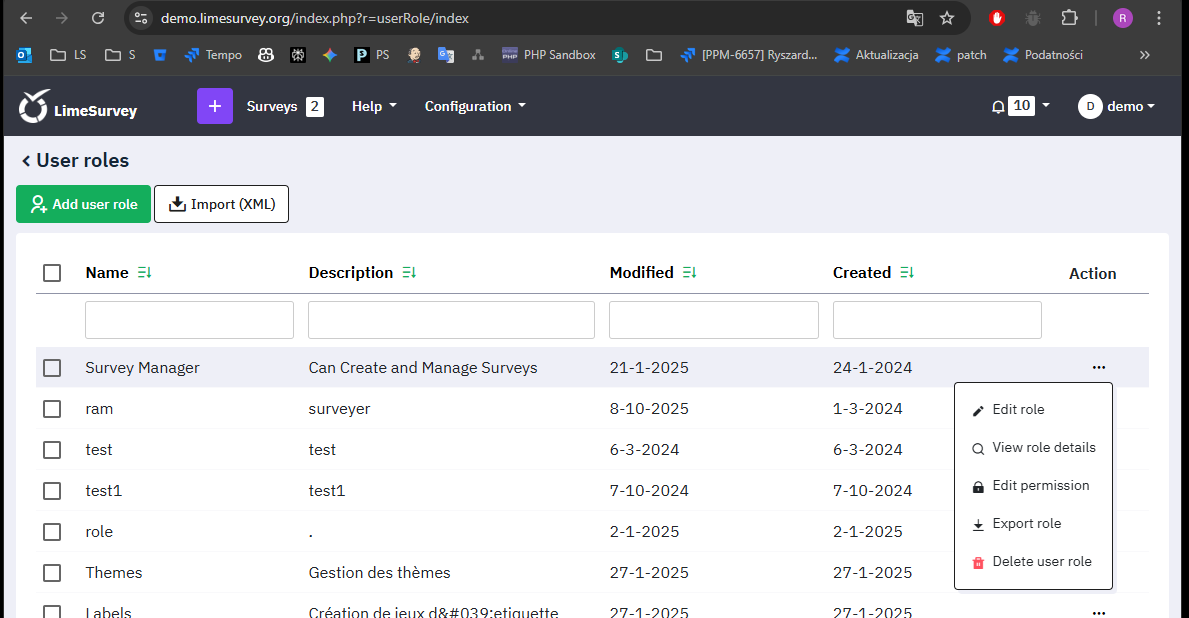Click the Description filter input field
Viewport: 1189px width, 618px height.
451,320
